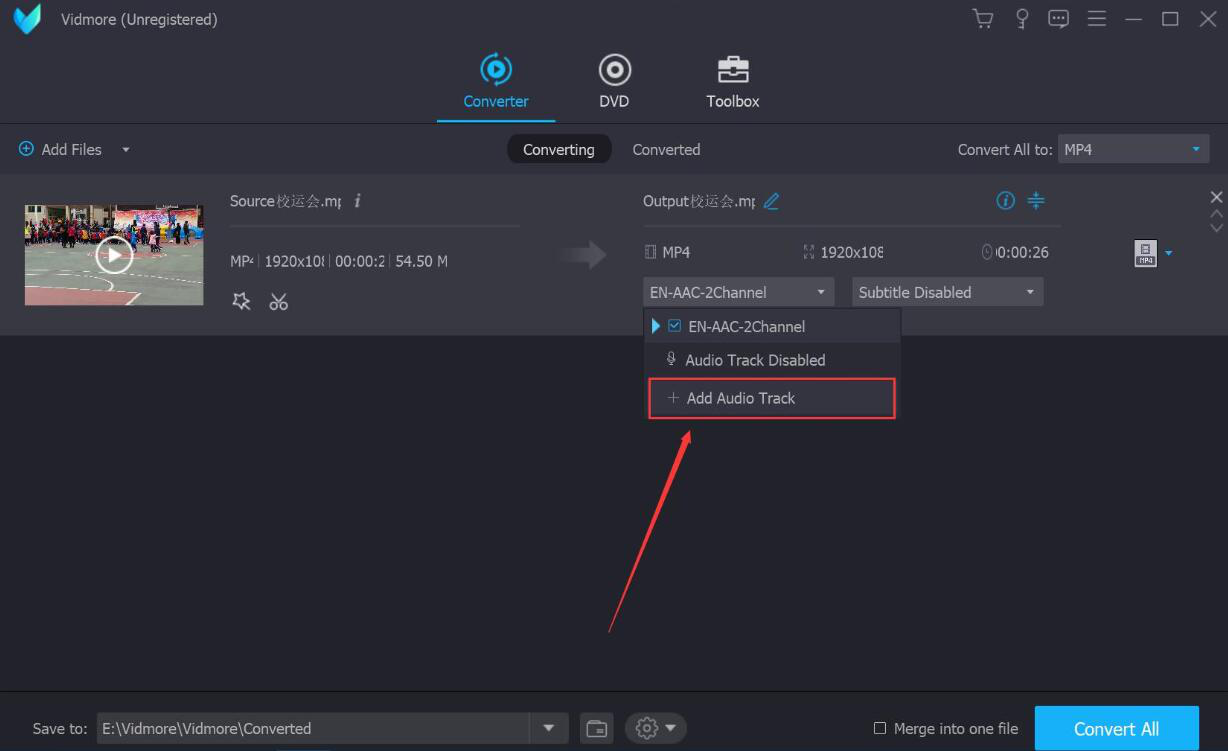Click the Convert All button
Viewport: 1228px width, 751px height.
[x=1116, y=728]
